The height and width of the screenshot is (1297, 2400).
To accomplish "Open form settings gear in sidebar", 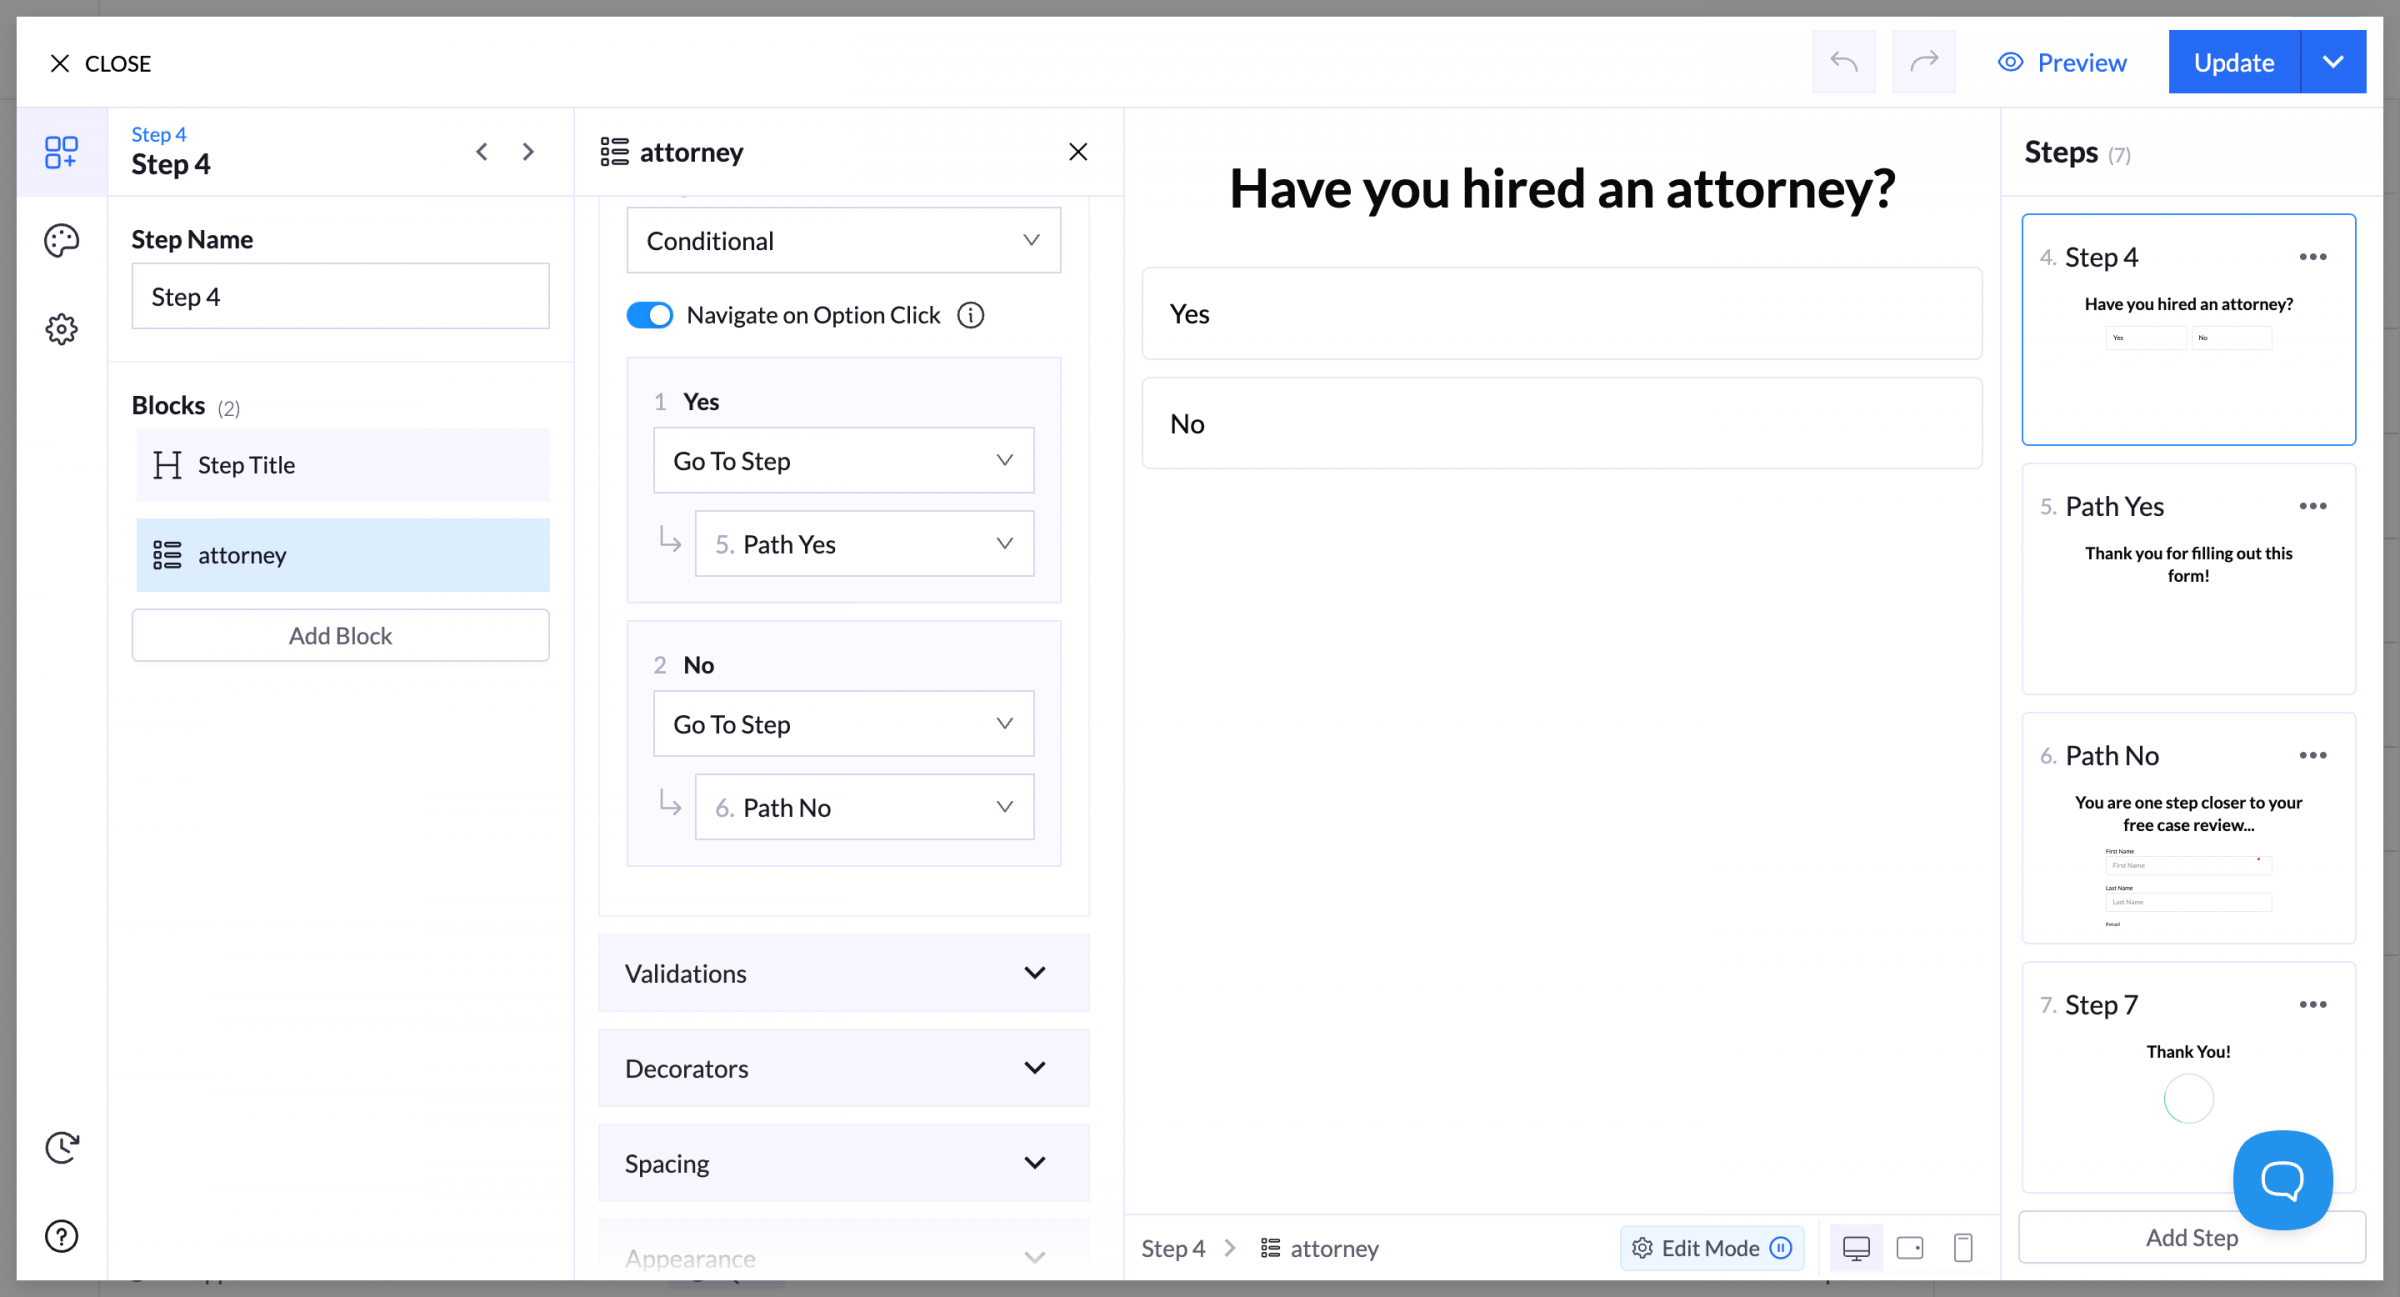I will click(61, 329).
